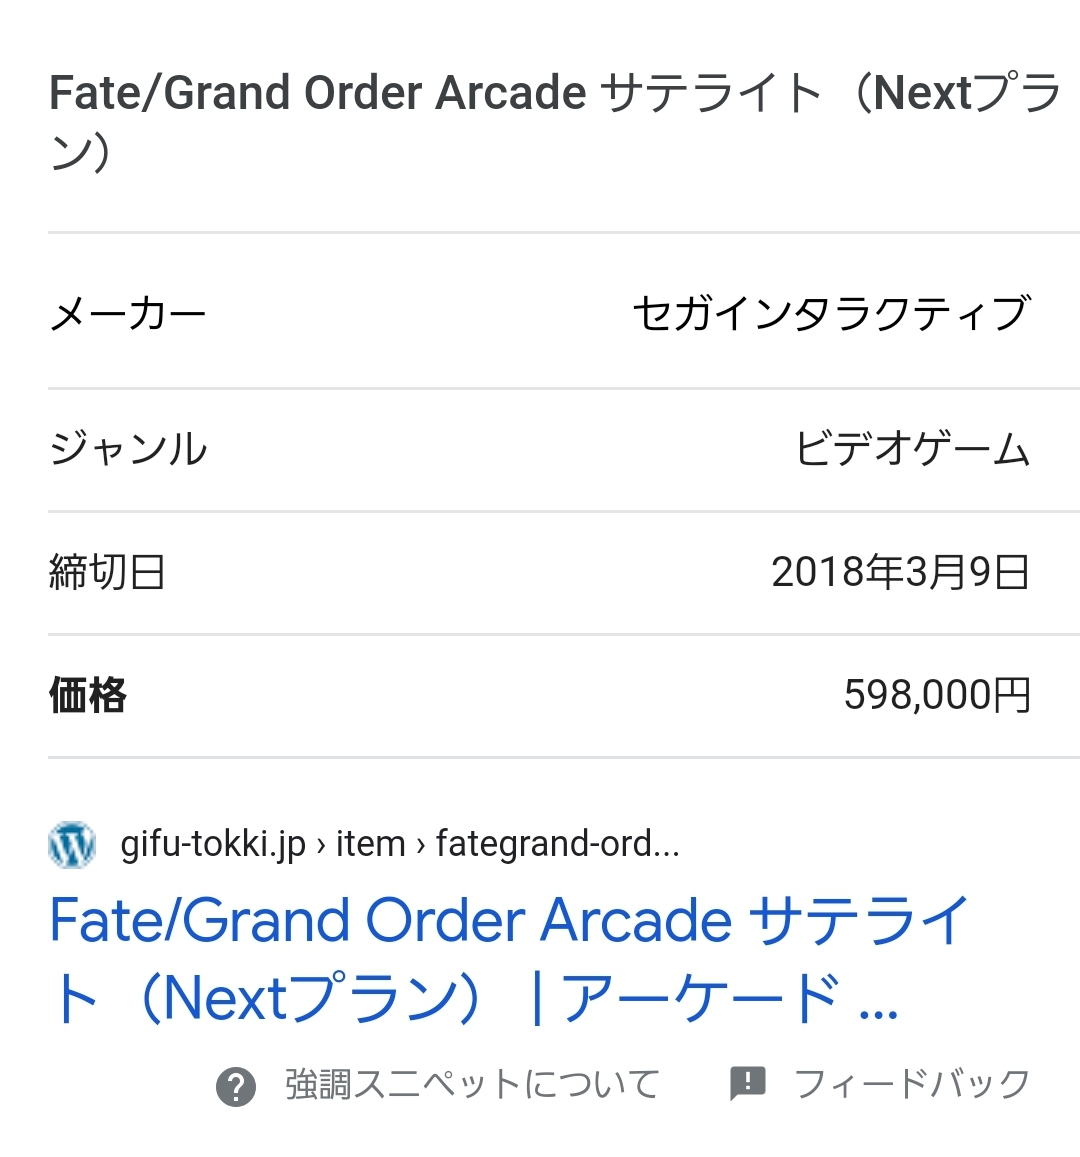Click the WordPress favicon icon
The image size is (1080, 1157).
(x=72, y=845)
